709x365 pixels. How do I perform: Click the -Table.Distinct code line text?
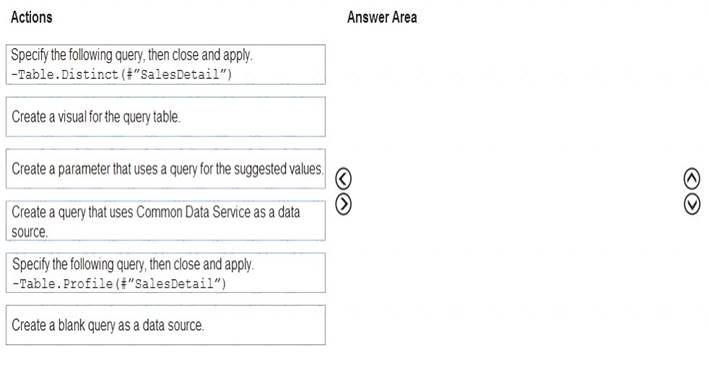click(122, 74)
